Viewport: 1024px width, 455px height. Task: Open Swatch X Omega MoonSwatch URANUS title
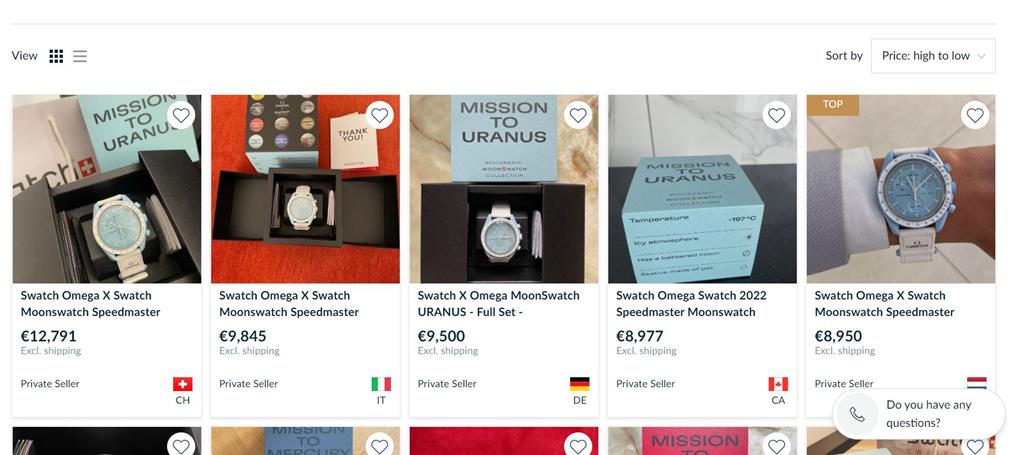coord(498,303)
